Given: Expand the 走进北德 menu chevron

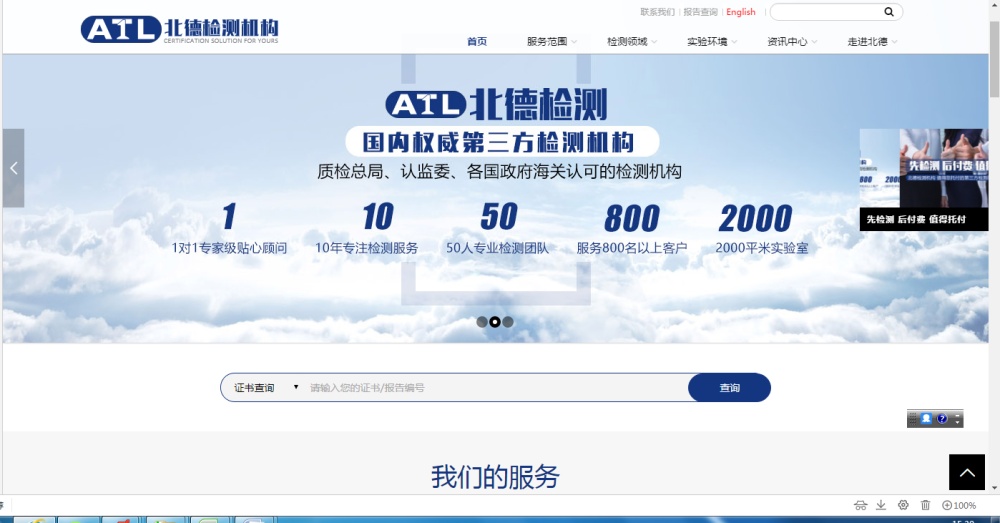Looking at the screenshot, I should [x=895, y=42].
